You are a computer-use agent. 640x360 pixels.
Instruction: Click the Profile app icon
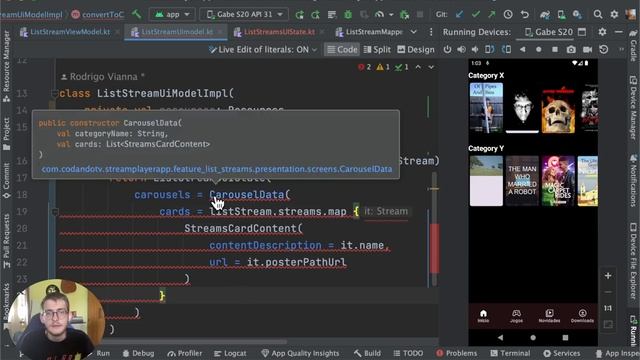point(379,15)
